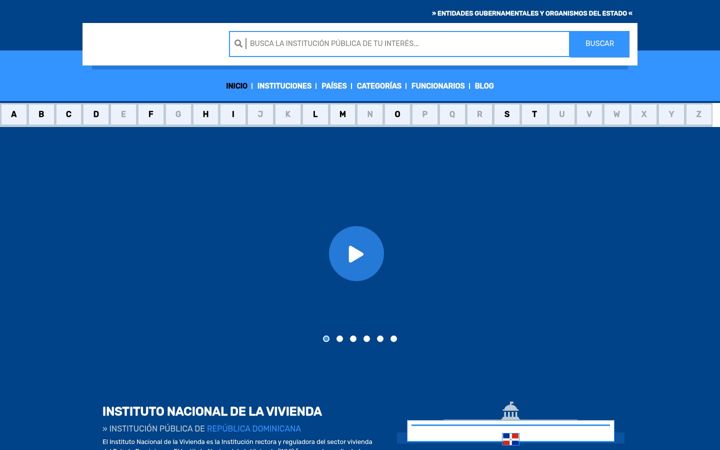
Task: Go to sixth carousel slide dot
Action: [x=394, y=339]
